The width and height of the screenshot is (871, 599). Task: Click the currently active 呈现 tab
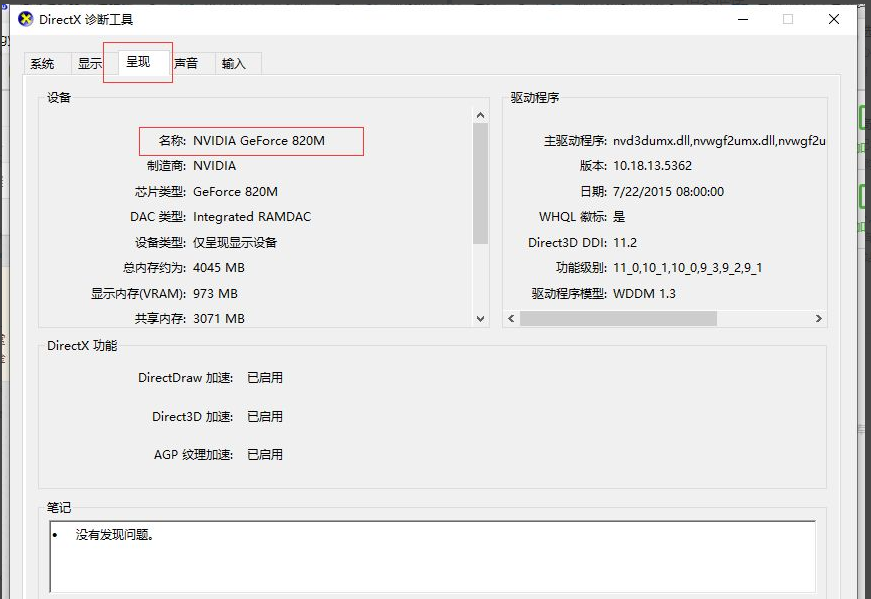pos(140,62)
